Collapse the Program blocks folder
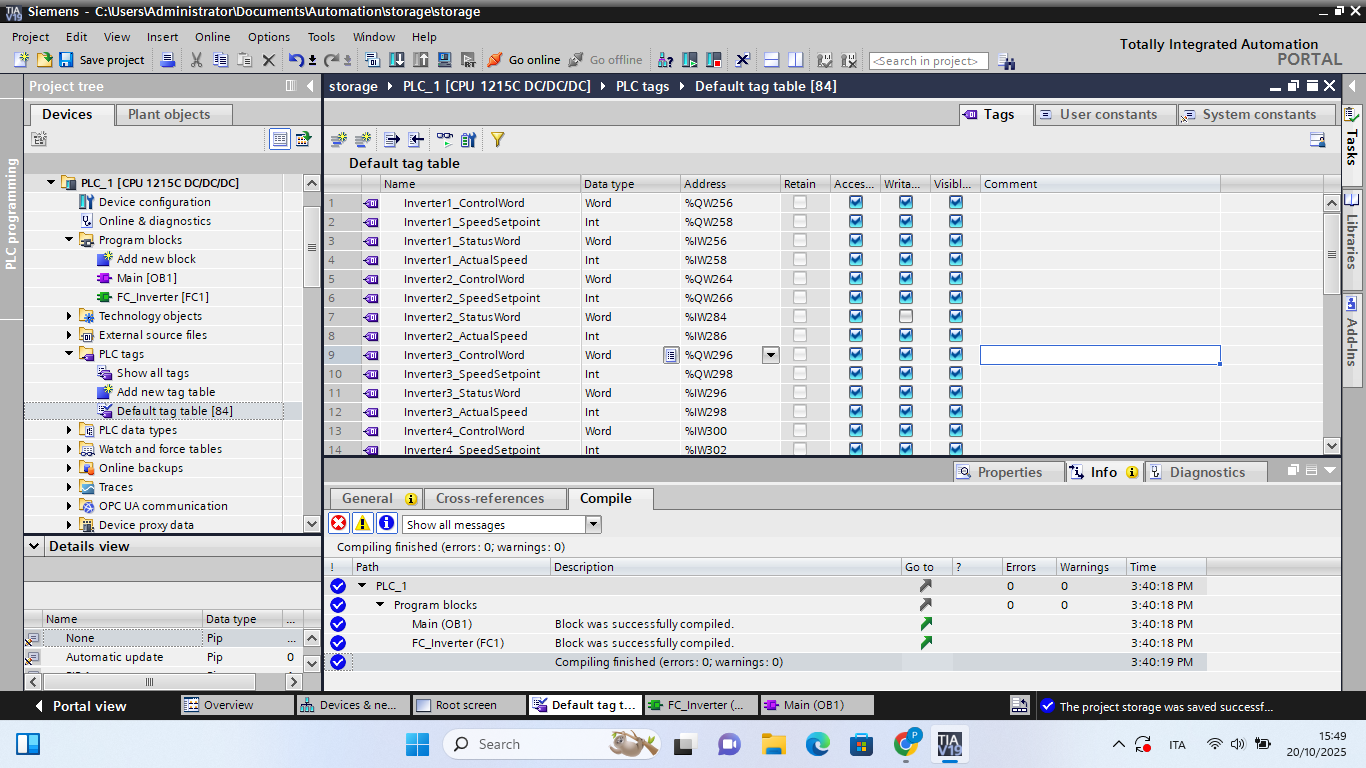The width and height of the screenshot is (1366, 768). point(70,240)
